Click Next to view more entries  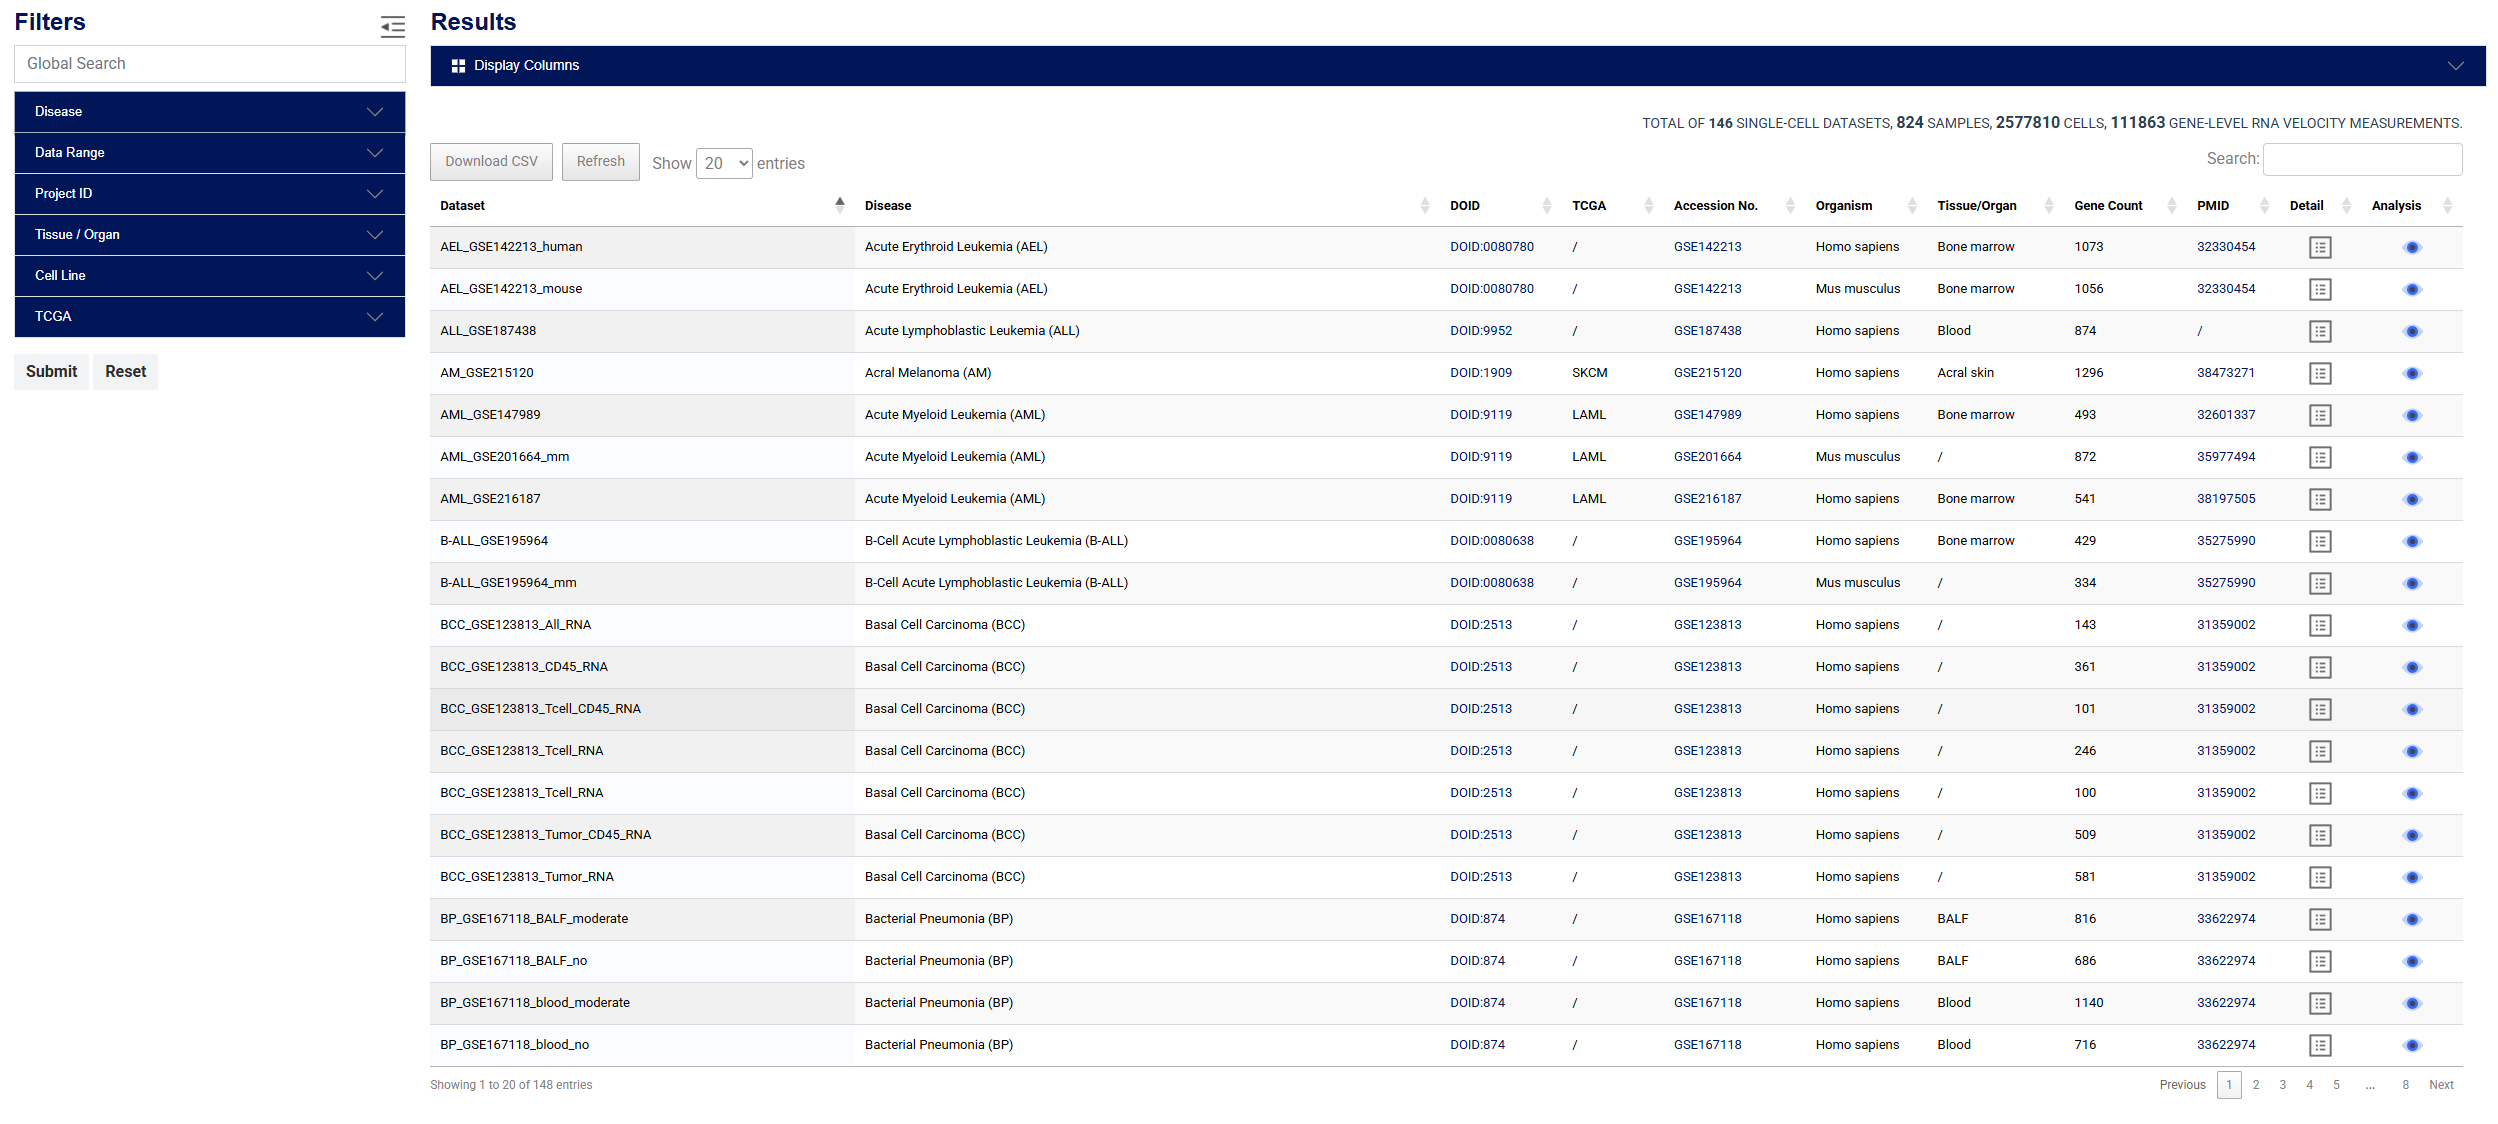pyautogui.click(x=2440, y=1084)
